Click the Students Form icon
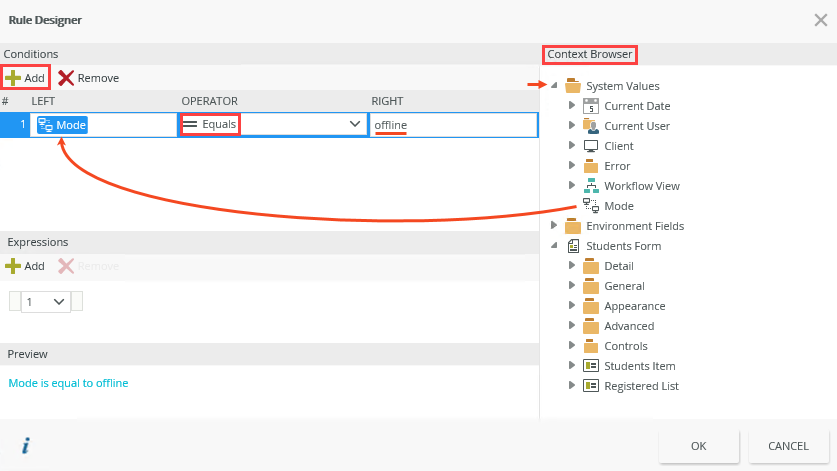This screenshot has width=837, height=471. (x=573, y=246)
